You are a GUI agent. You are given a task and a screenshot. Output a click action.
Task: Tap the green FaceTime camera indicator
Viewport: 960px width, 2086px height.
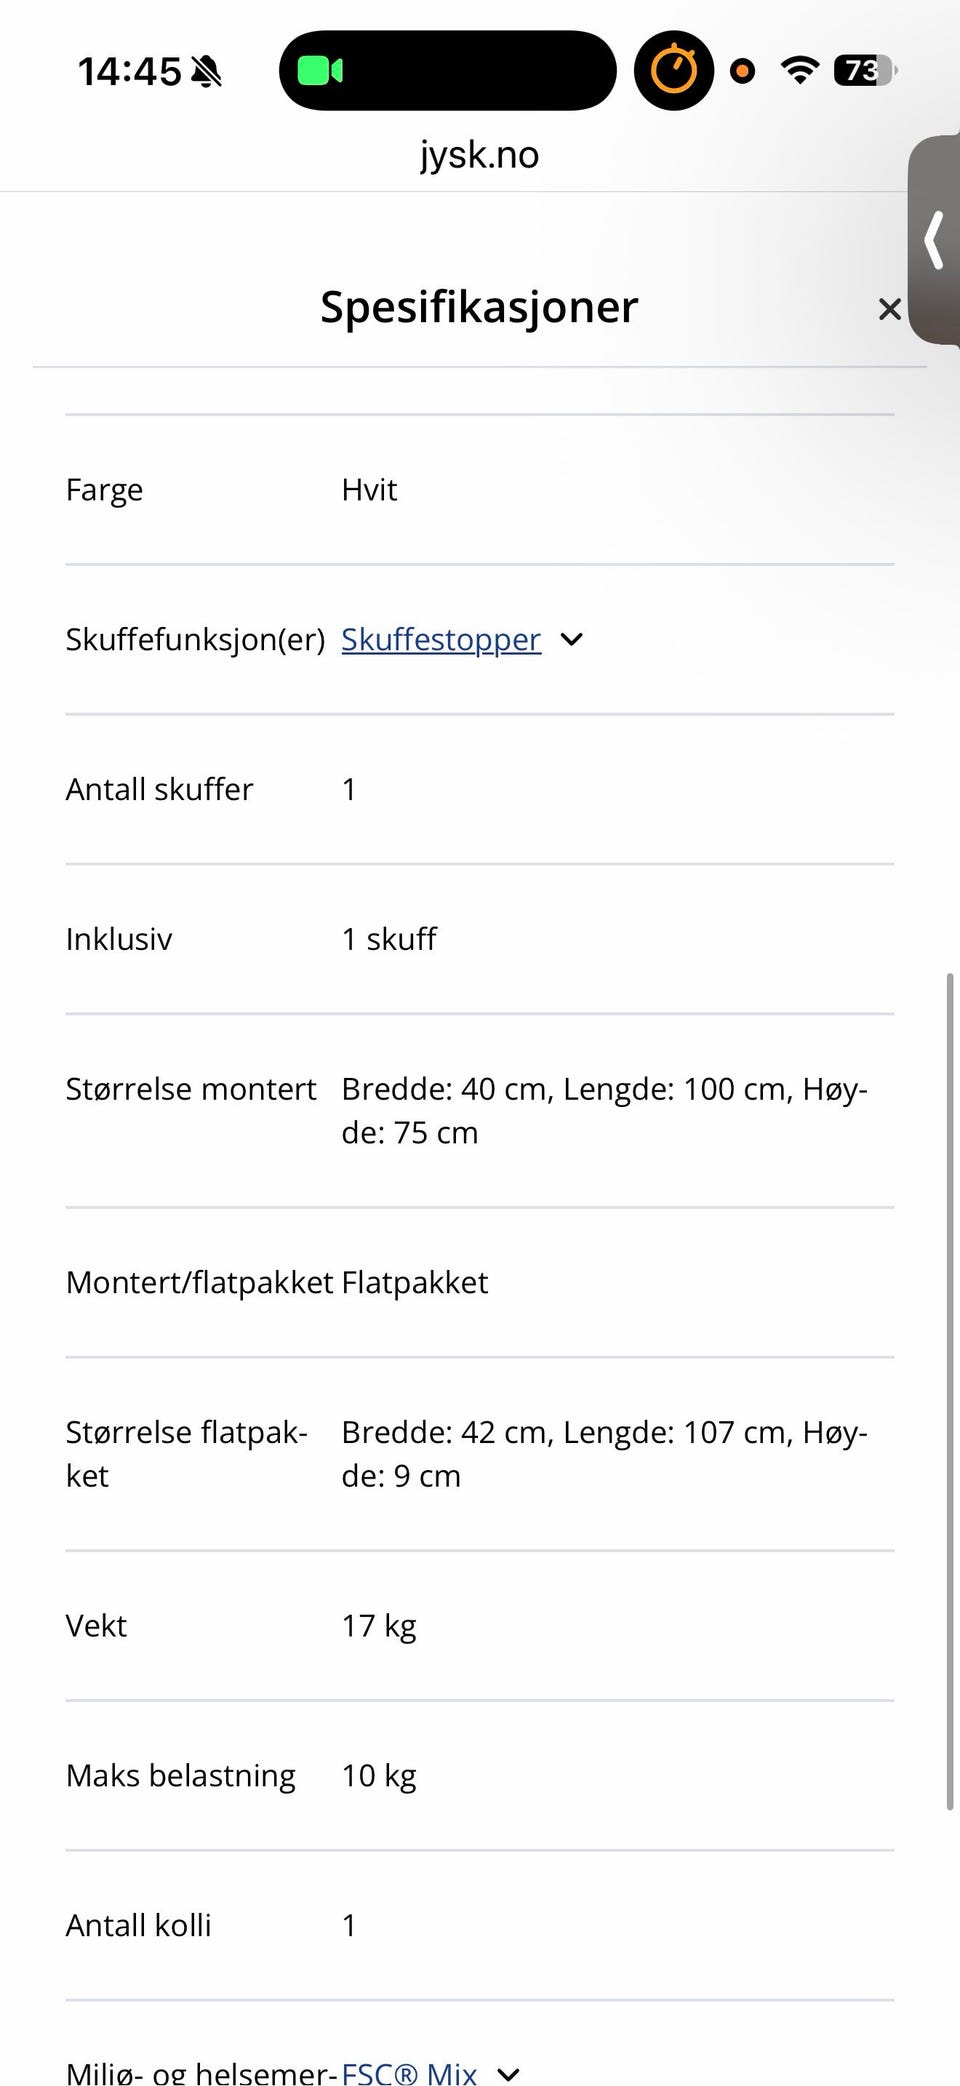pyautogui.click(x=320, y=71)
